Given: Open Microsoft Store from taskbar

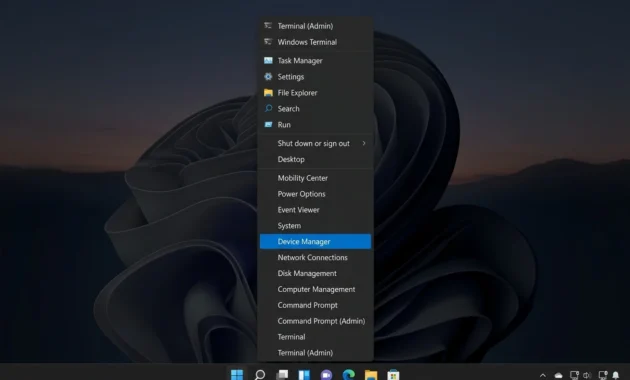Looking at the screenshot, I should 393,374.
